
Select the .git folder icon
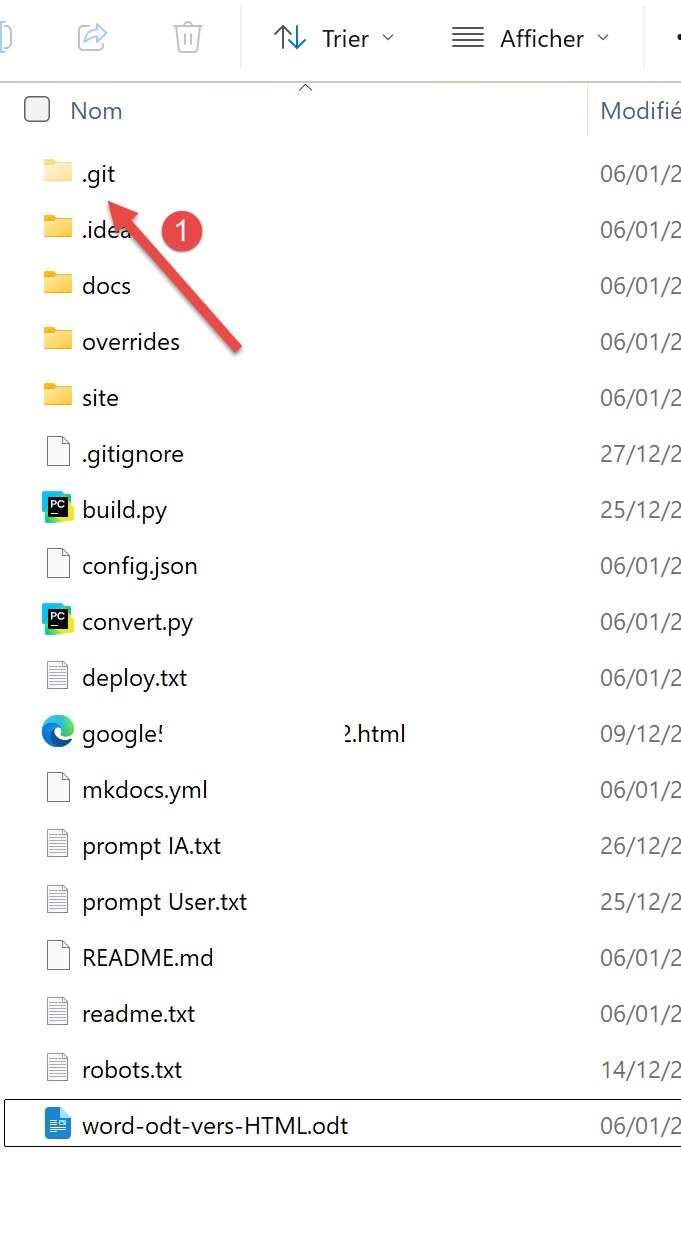click(x=58, y=172)
